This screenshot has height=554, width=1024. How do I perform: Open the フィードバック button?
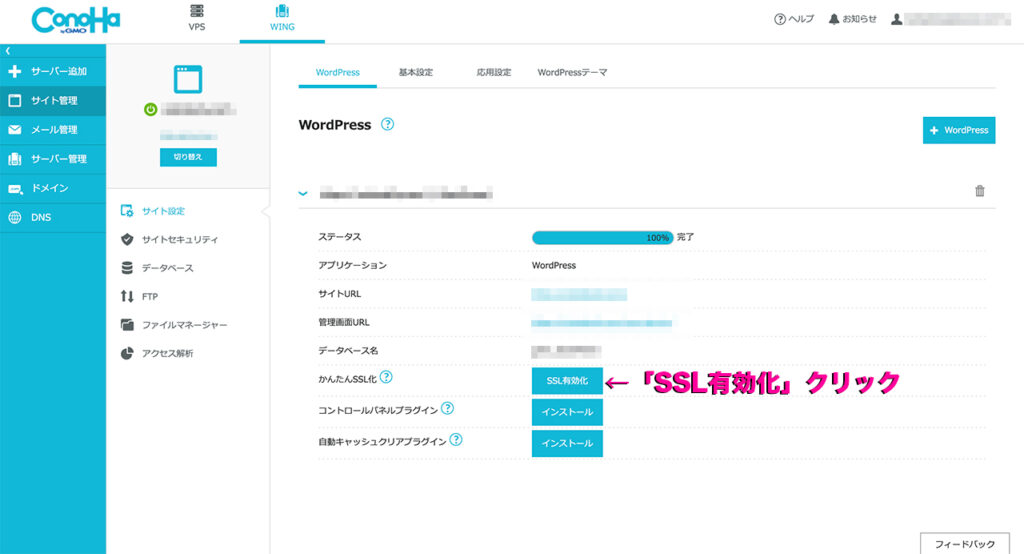(965, 544)
